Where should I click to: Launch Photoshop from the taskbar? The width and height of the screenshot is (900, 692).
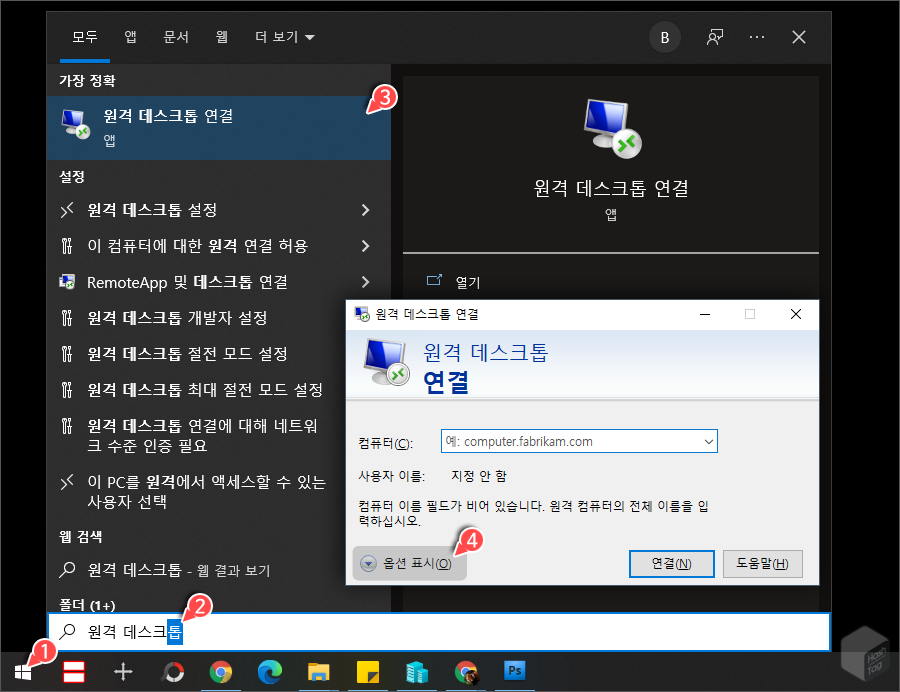pos(515,672)
